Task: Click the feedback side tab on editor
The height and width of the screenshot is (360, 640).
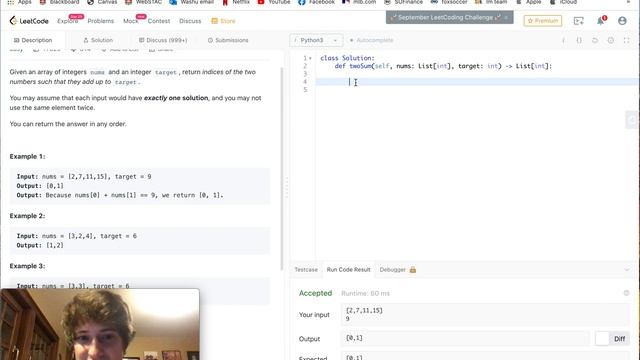Action: click(632, 120)
